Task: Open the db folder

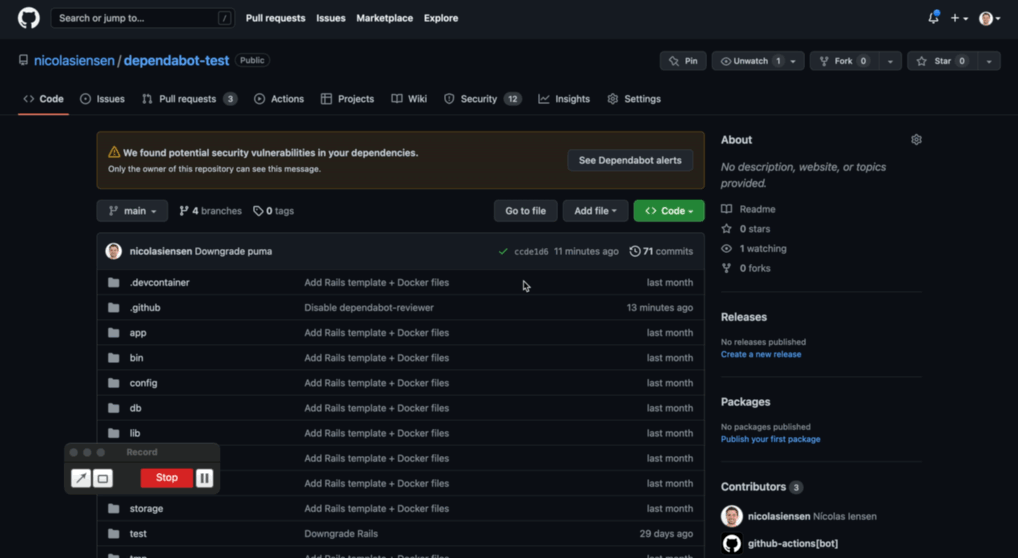Action: click(136, 408)
